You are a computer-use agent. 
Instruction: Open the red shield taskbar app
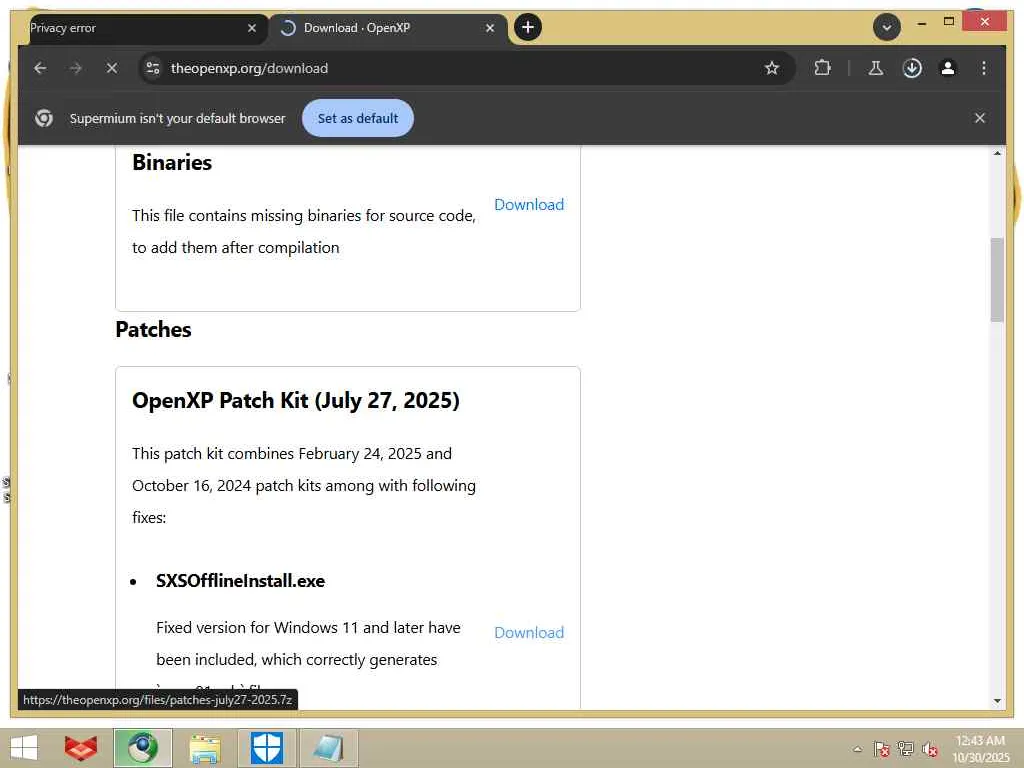[x=81, y=748]
